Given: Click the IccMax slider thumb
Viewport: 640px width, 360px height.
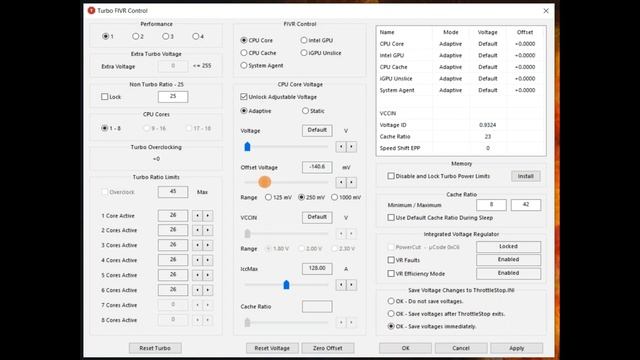Looking at the screenshot, I should coord(286,284).
